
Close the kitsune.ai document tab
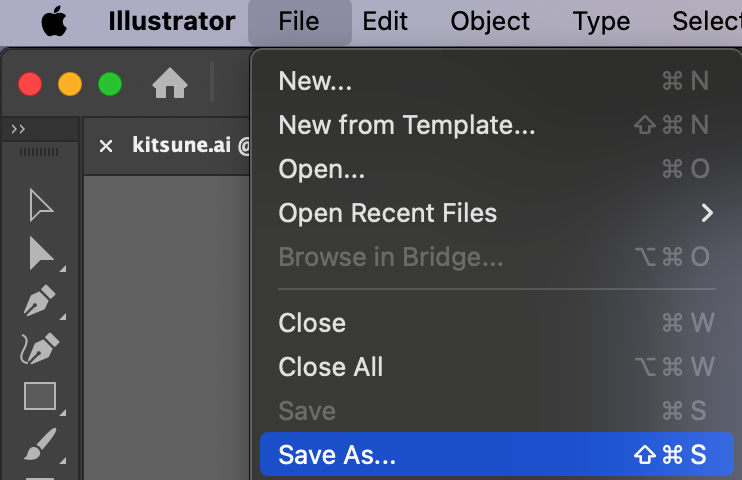(x=106, y=146)
